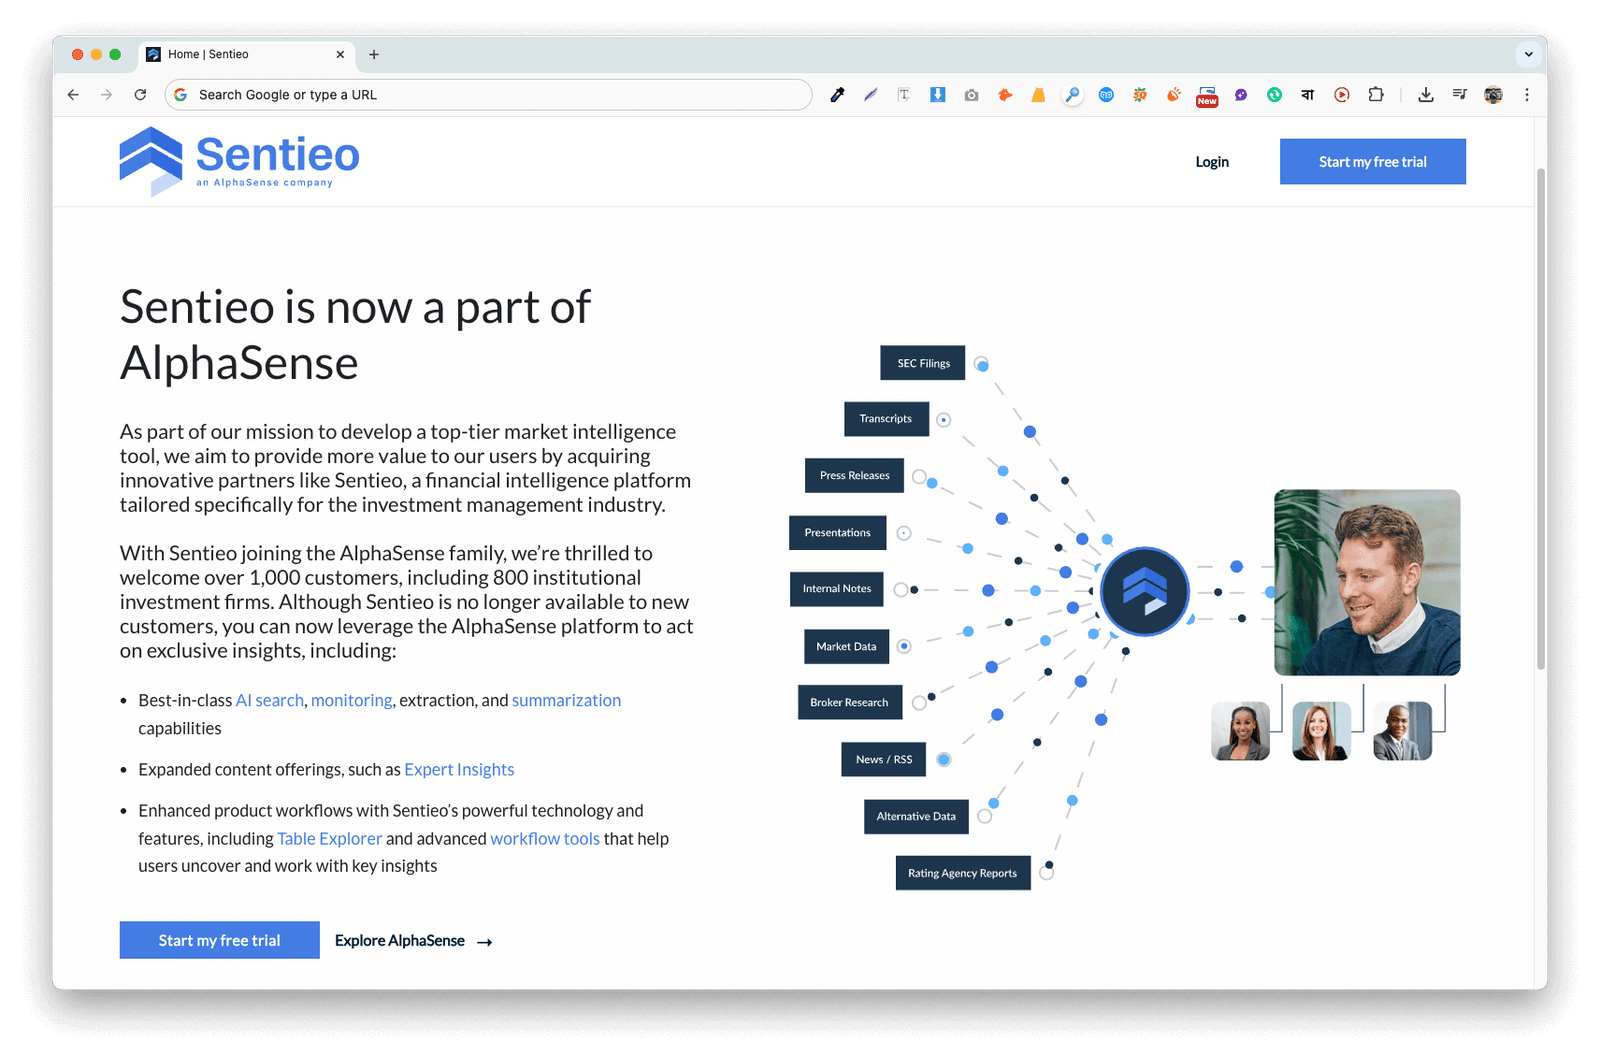Show Chrome downloads
The height and width of the screenshot is (1059, 1600).
click(x=1426, y=95)
